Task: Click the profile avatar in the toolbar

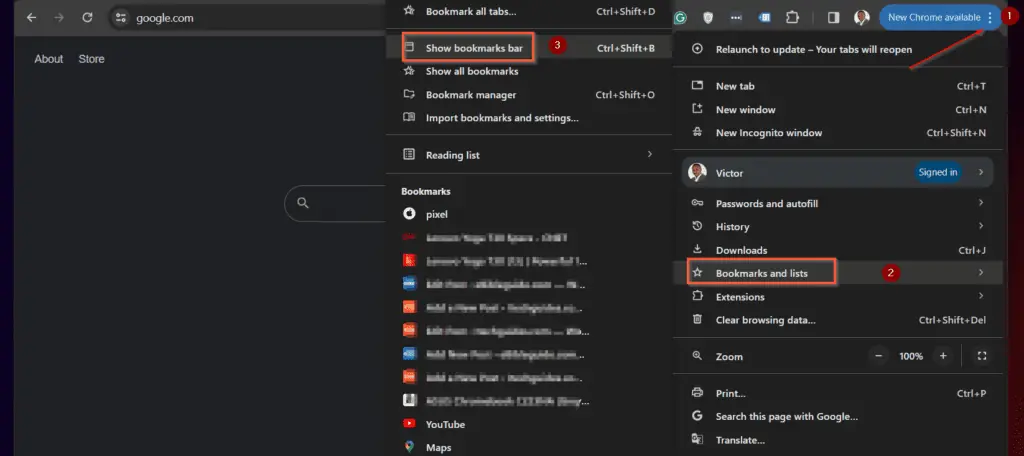Action: click(861, 18)
